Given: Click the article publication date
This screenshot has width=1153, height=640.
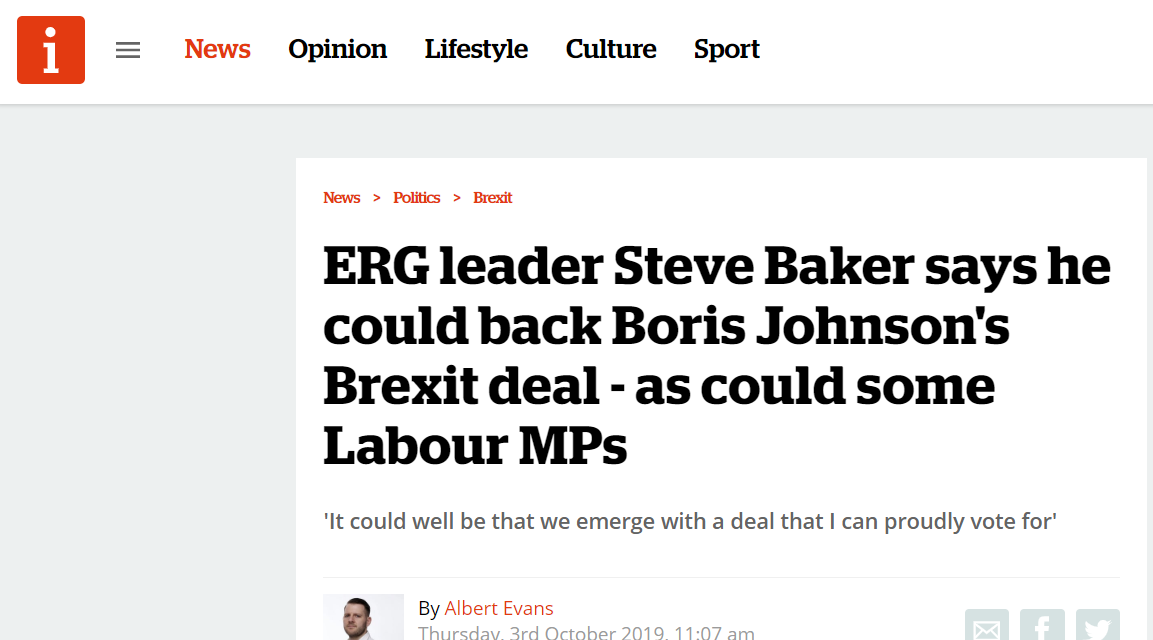Looking at the screenshot, I should pyautogui.click(x=586, y=632).
